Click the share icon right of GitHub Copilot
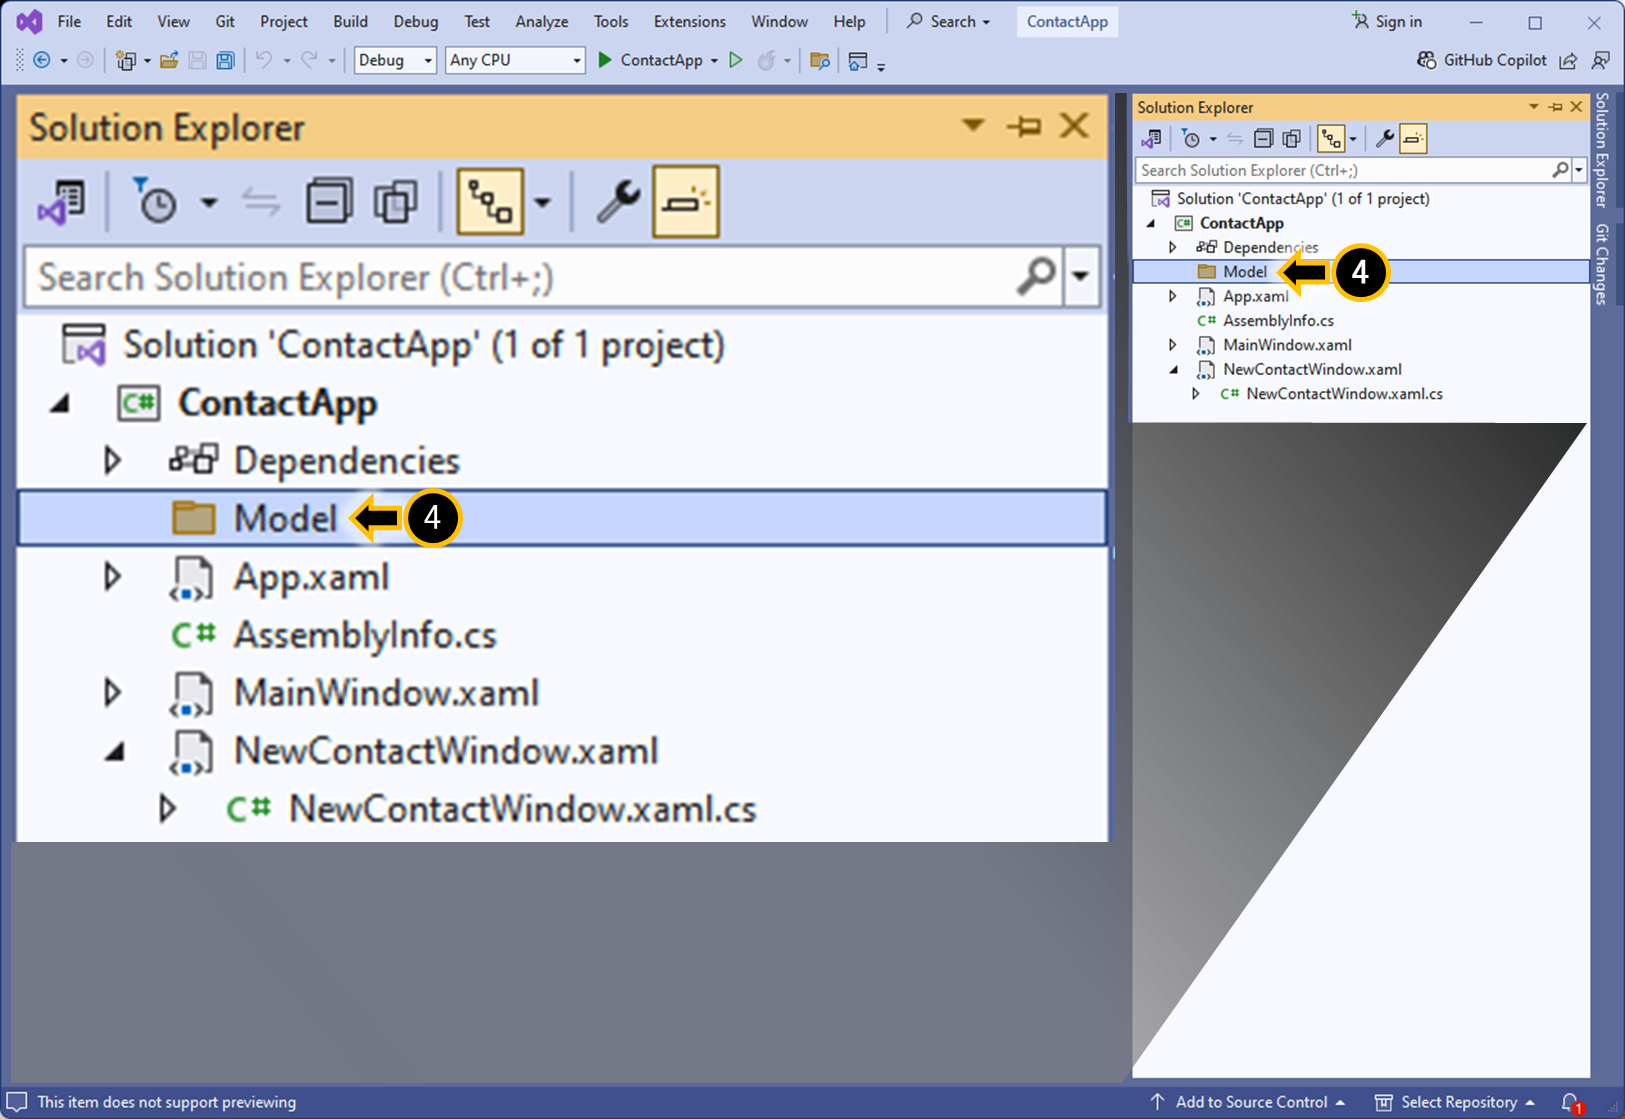The image size is (1625, 1119). pos(1568,61)
